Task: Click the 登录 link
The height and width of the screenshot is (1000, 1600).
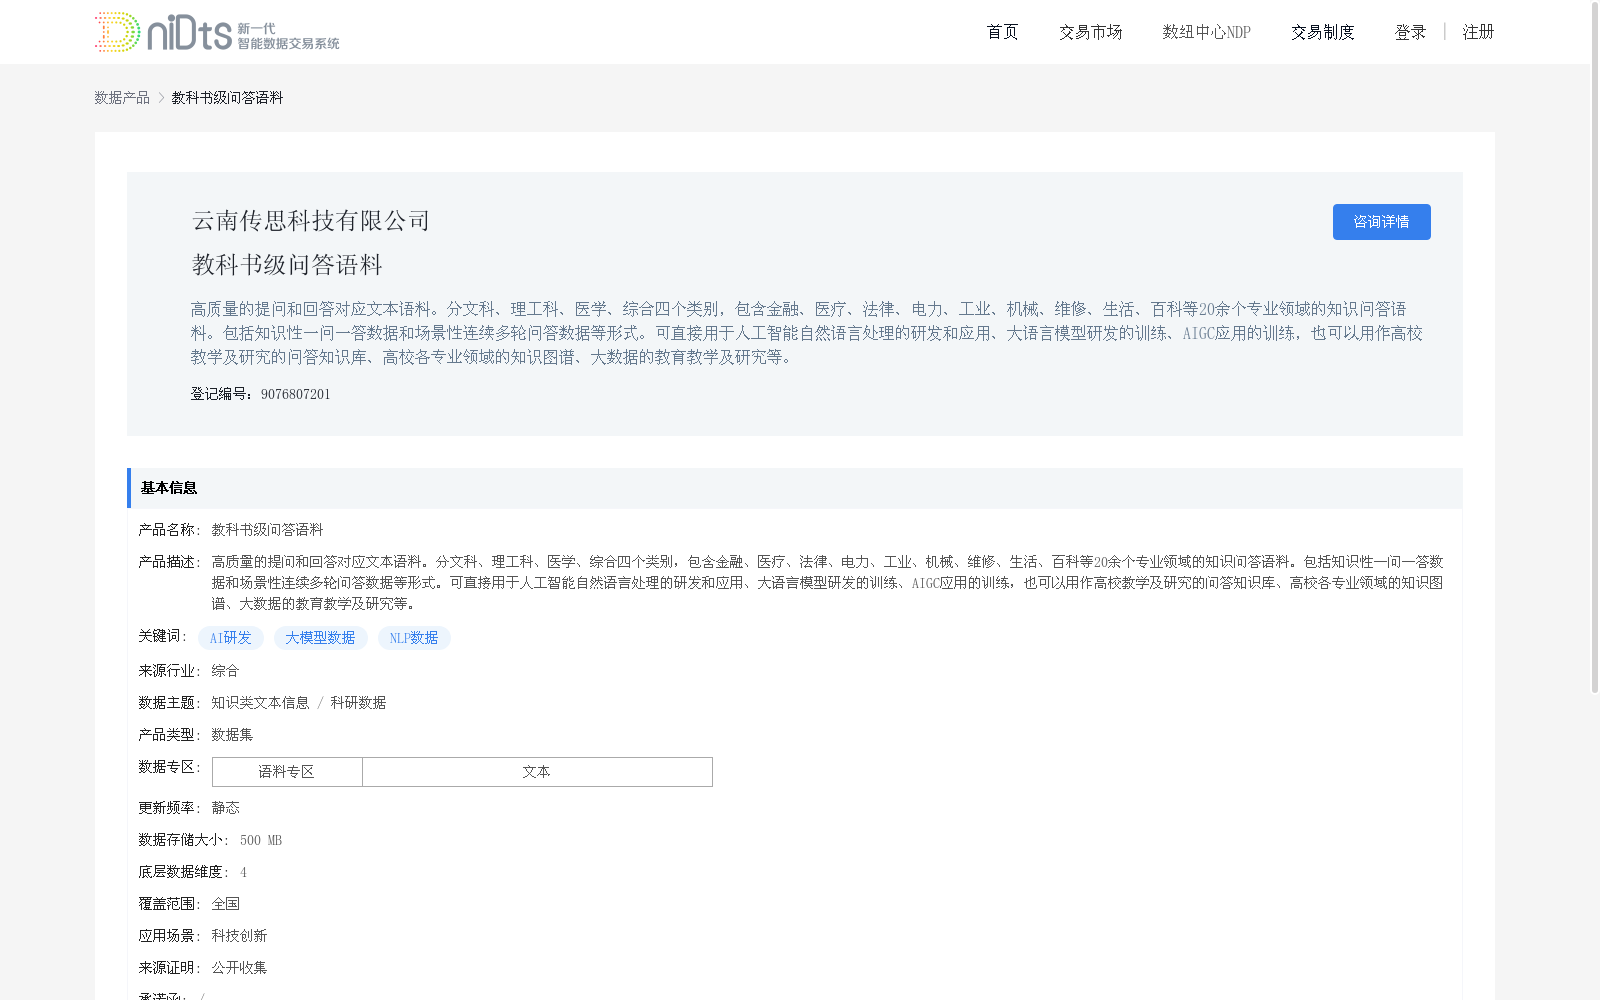Action: [1410, 32]
